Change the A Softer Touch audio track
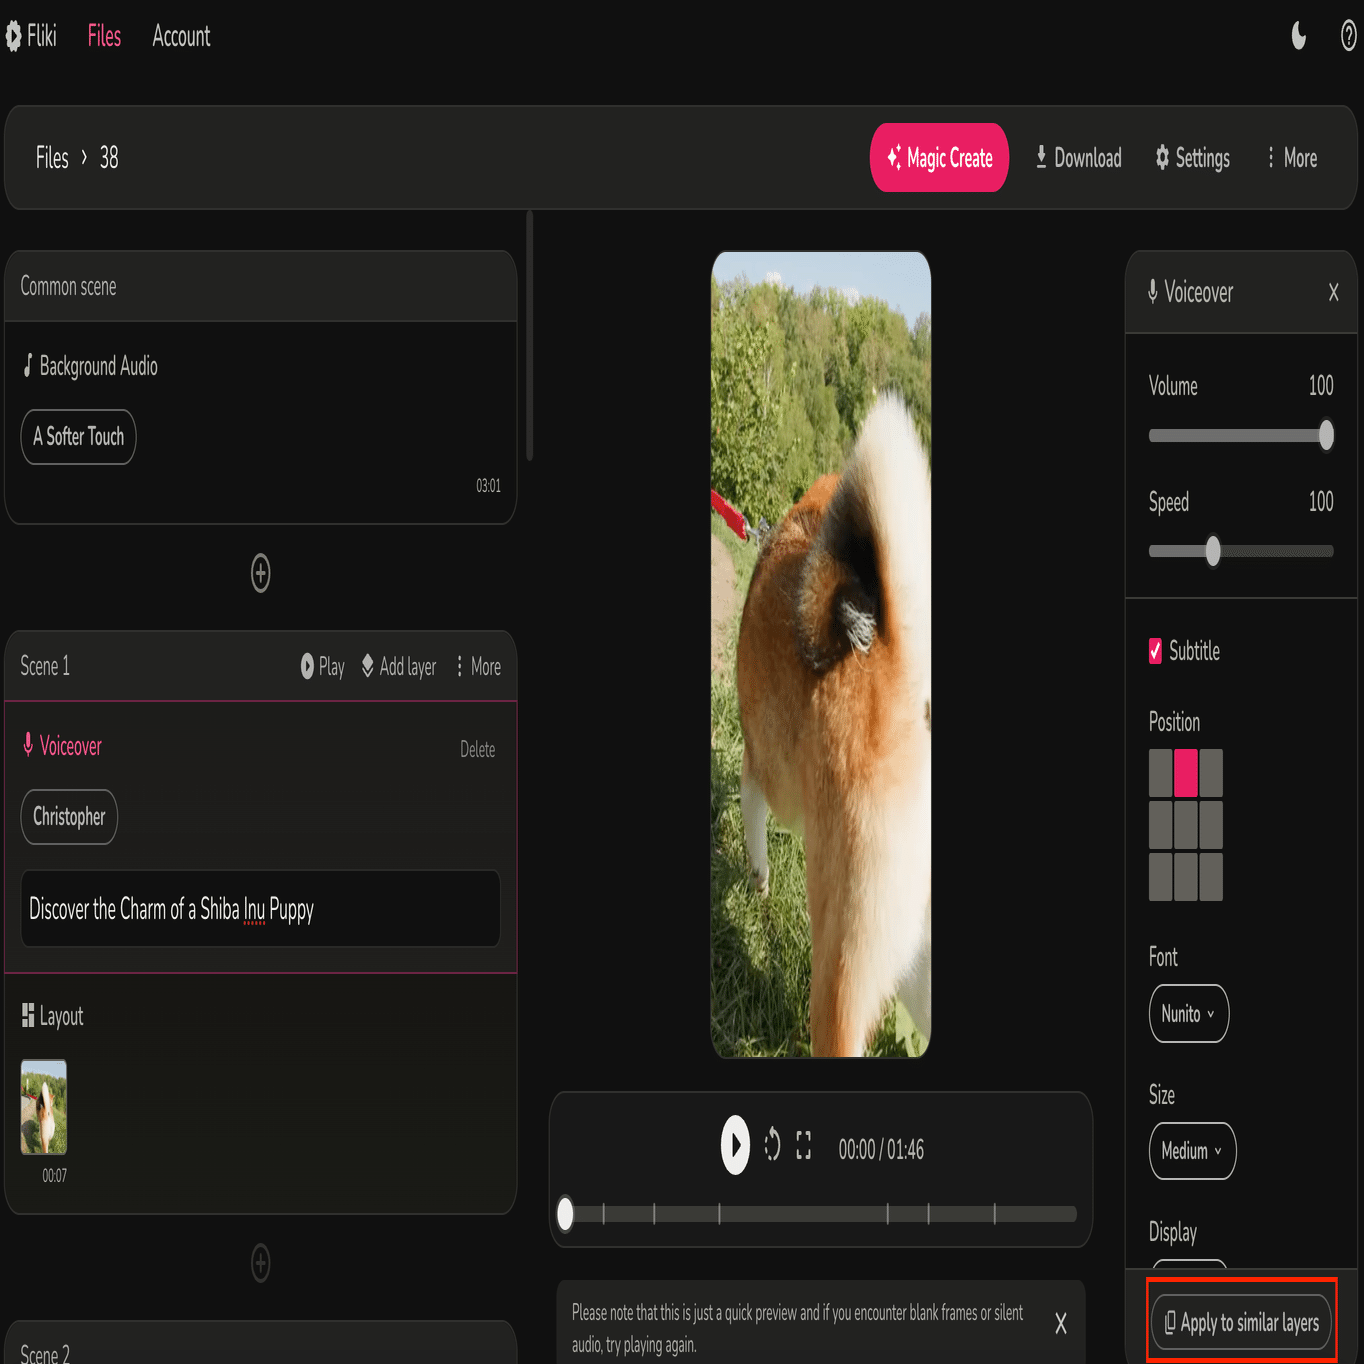1364x1364 pixels. coord(78,437)
